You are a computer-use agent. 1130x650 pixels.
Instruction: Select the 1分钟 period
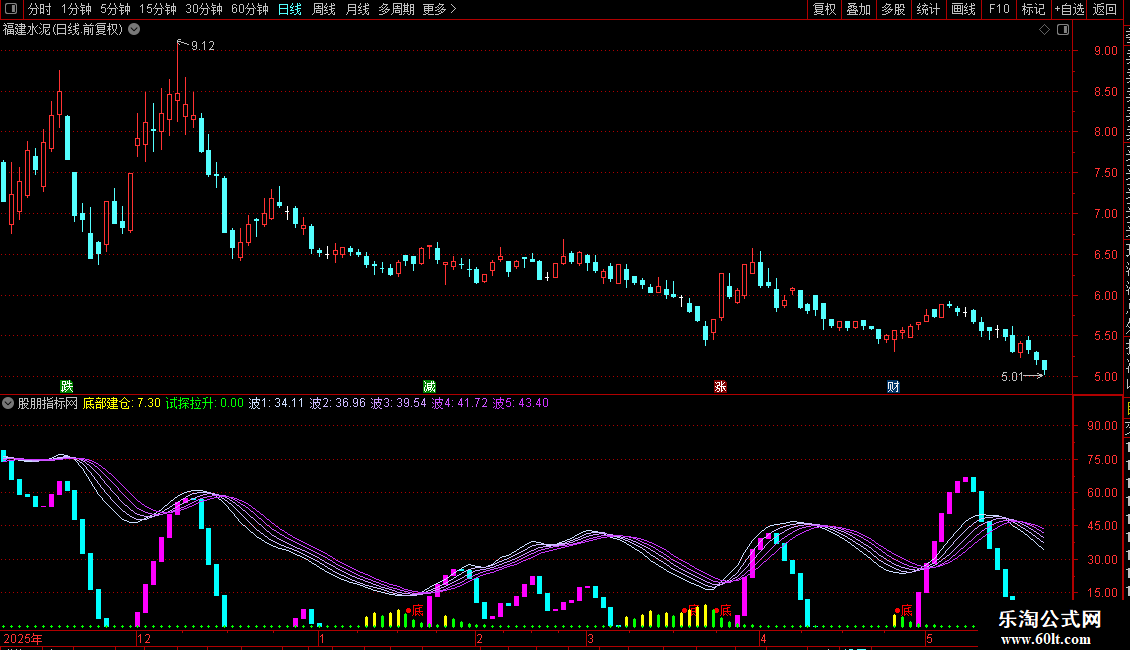pyautogui.click(x=76, y=9)
